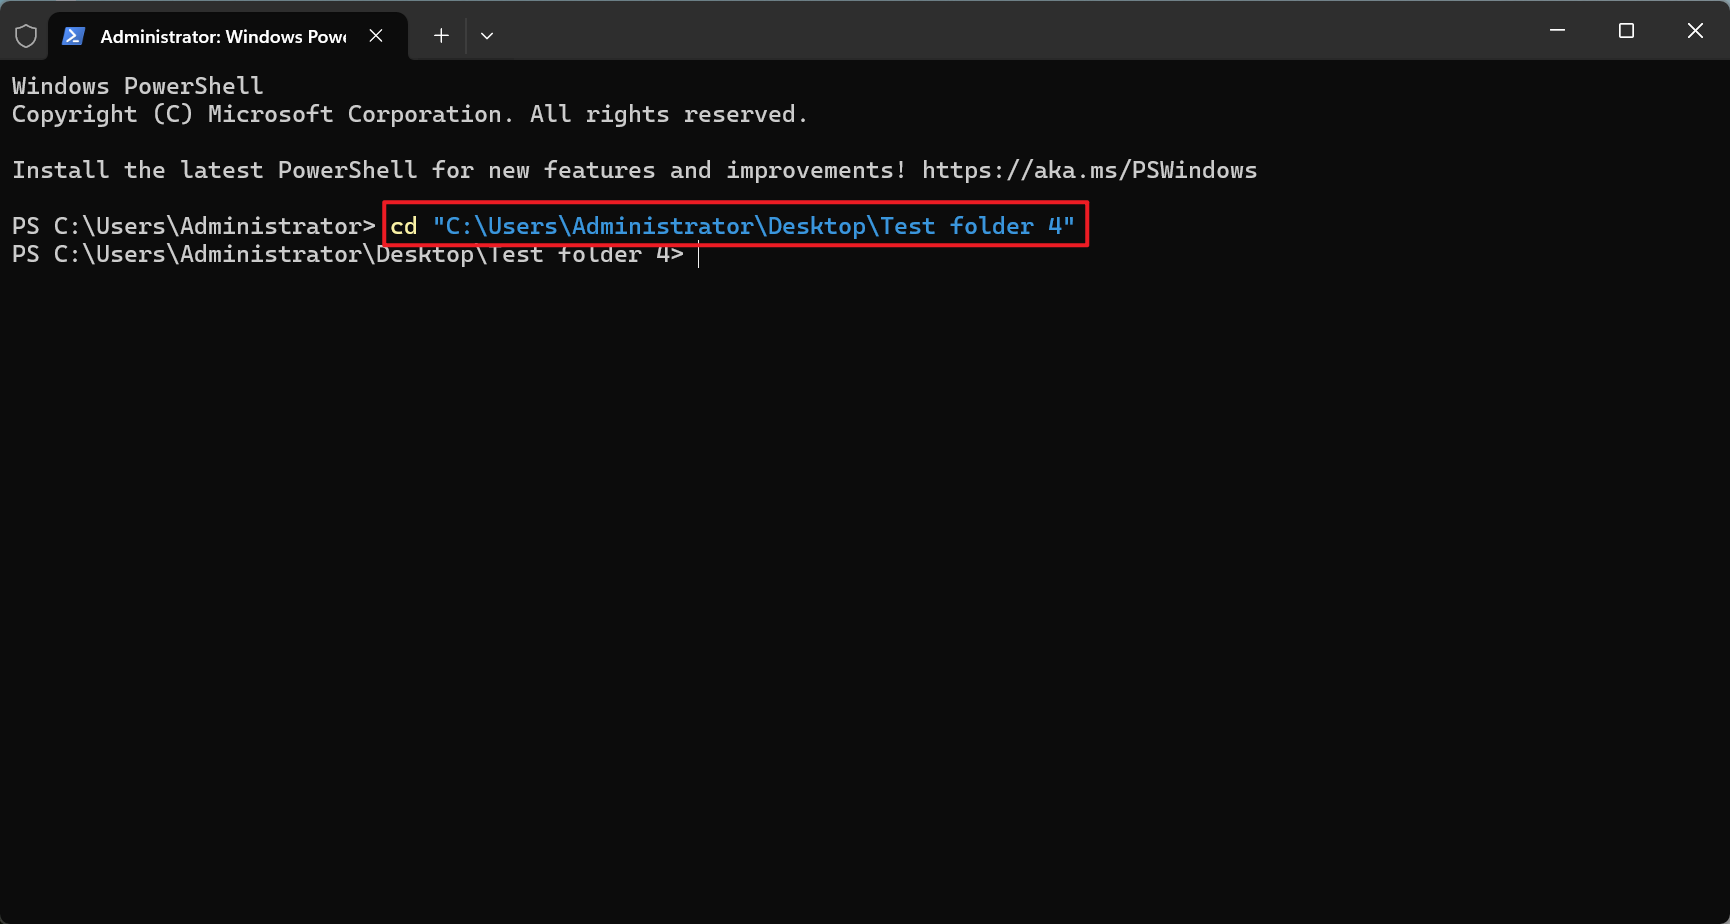Click the shield icon in title bar

pyautogui.click(x=26, y=36)
